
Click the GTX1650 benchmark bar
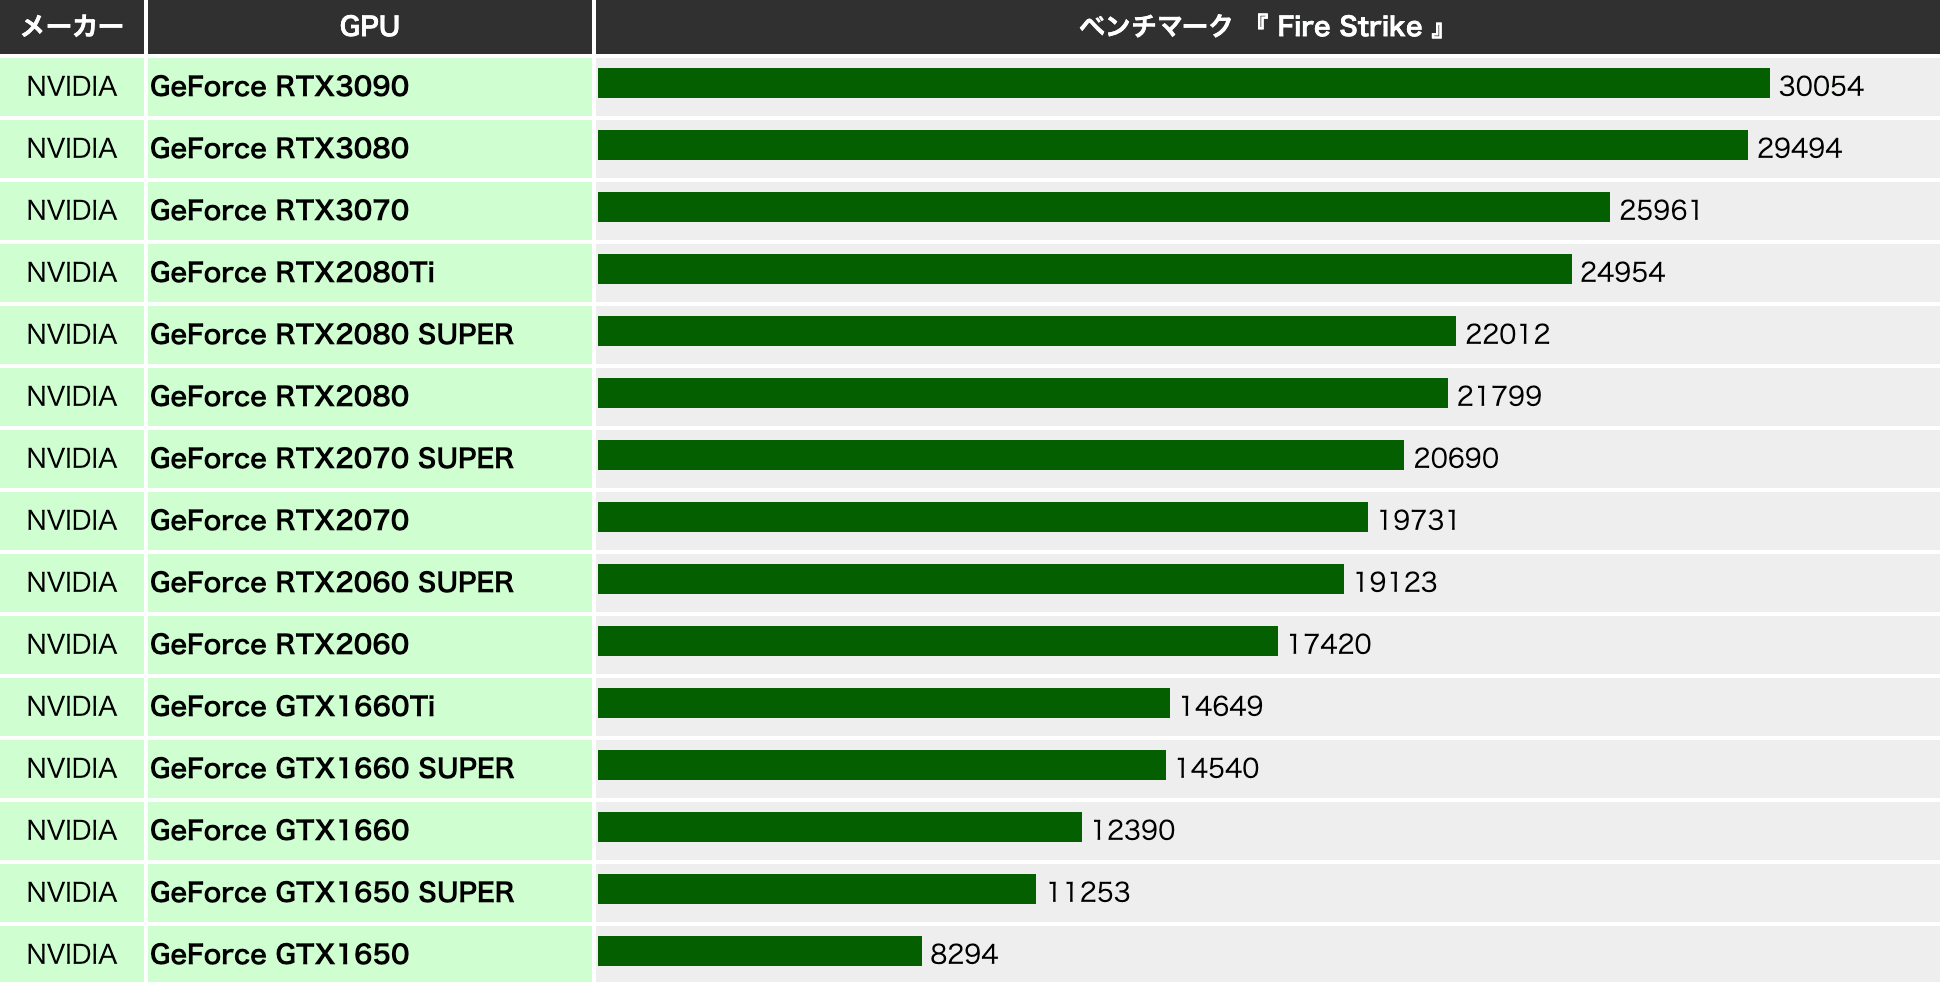[x=759, y=952]
